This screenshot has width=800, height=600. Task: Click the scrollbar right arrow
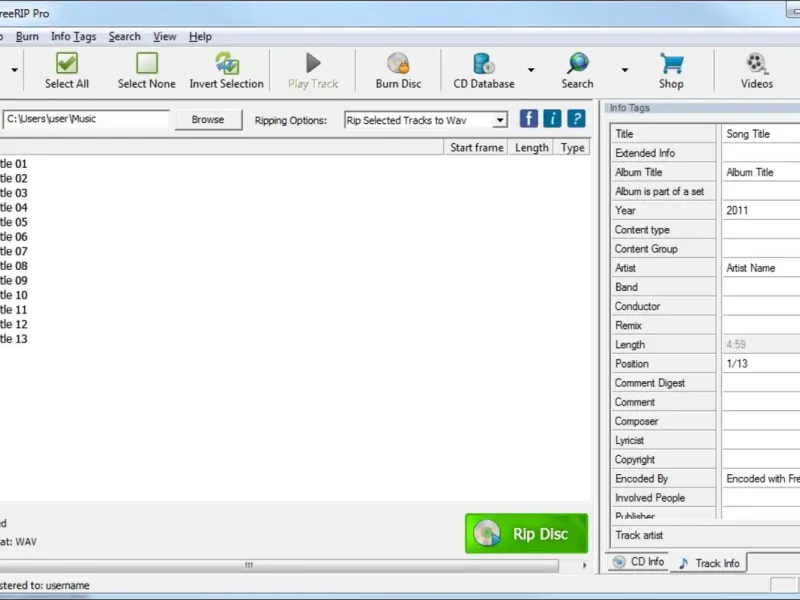pyautogui.click(x=585, y=565)
